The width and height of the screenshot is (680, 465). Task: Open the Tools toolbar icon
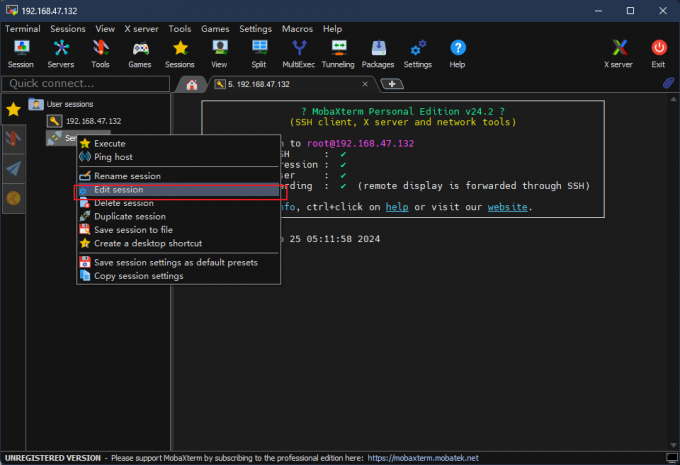tap(100, 54)
